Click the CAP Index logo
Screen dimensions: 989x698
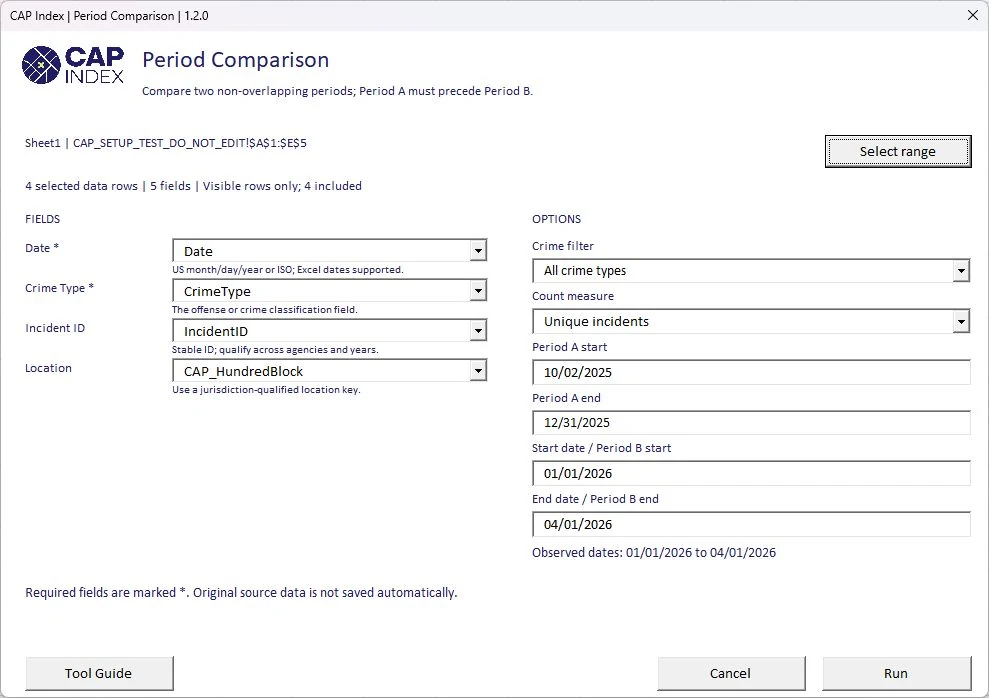(73, 65)
